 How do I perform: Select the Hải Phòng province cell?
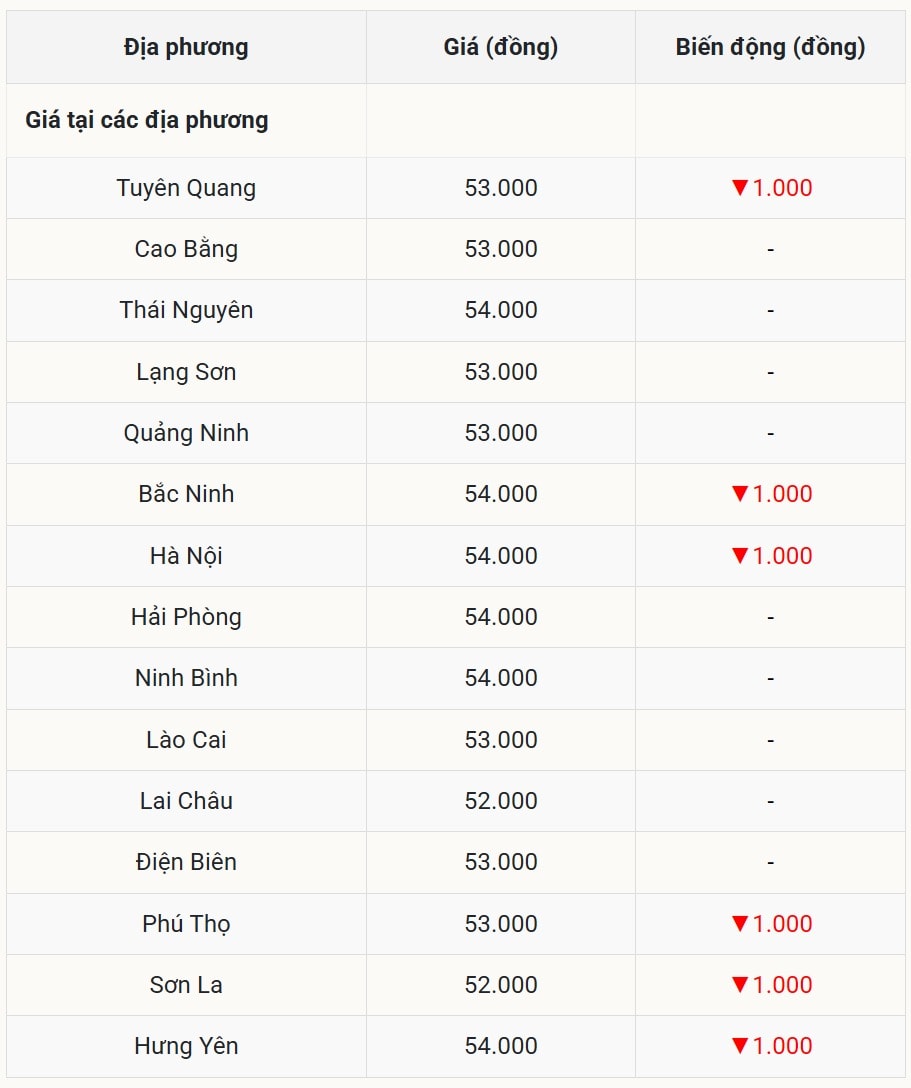(186, 617)
